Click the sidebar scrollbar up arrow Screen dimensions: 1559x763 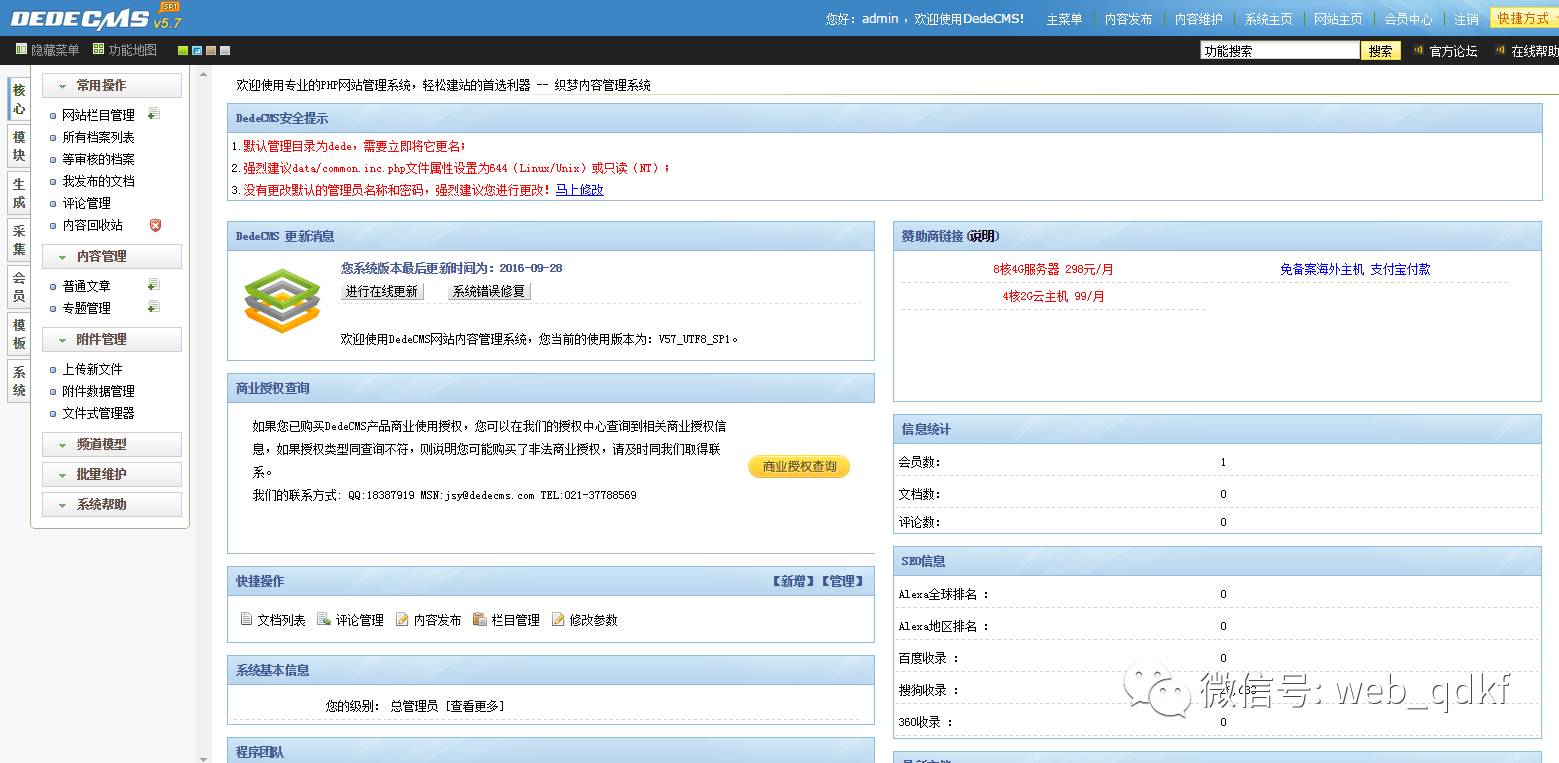click(x=205, y=75)
